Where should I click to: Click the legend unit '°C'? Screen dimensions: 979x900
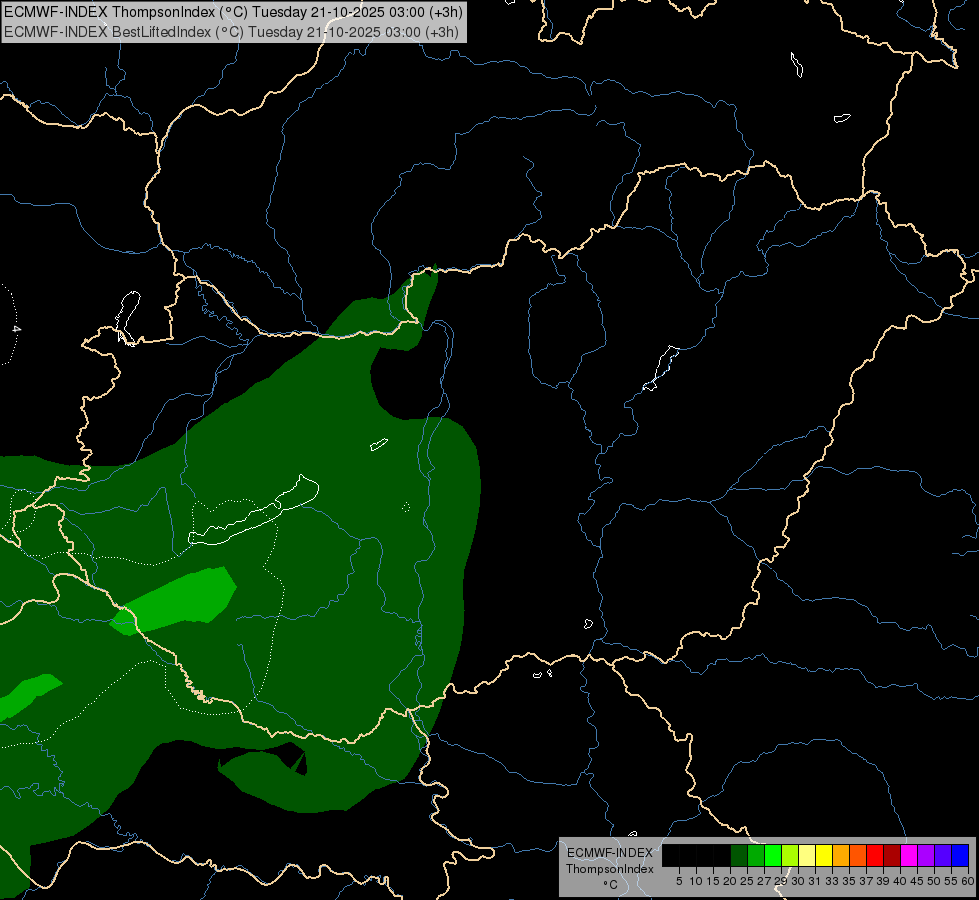tap(610, 885)
